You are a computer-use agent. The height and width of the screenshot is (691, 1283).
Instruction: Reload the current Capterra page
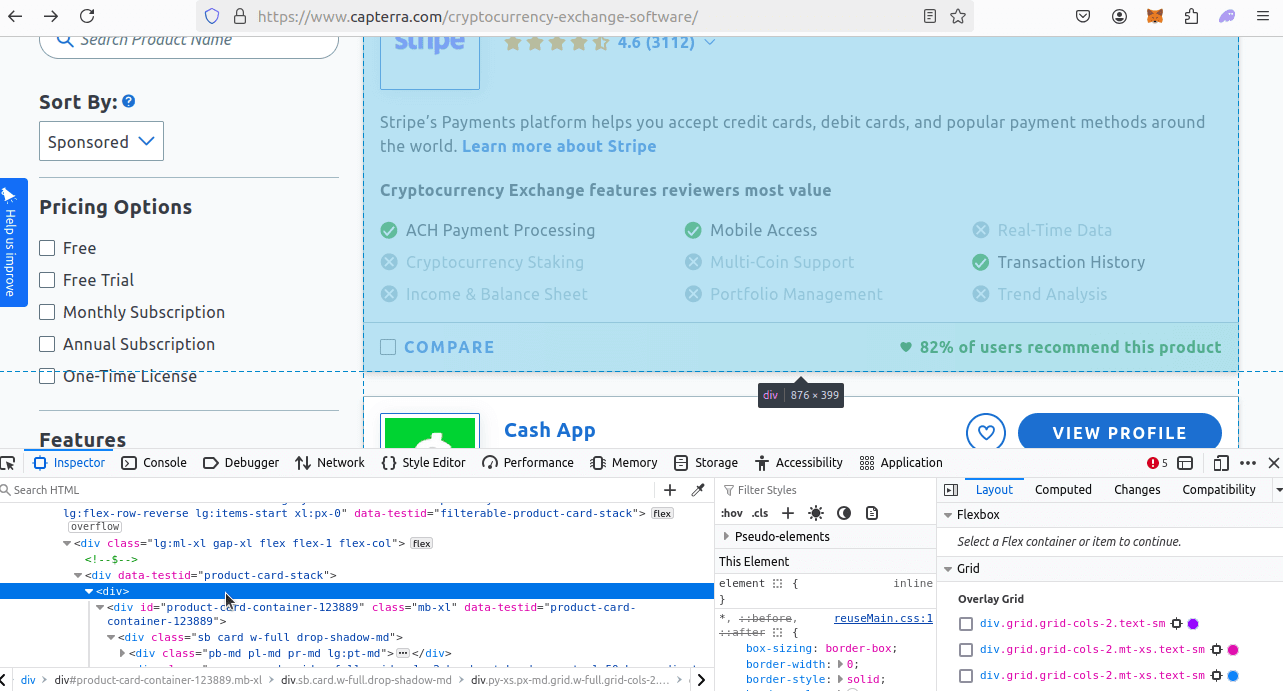(x=87, y=16)
